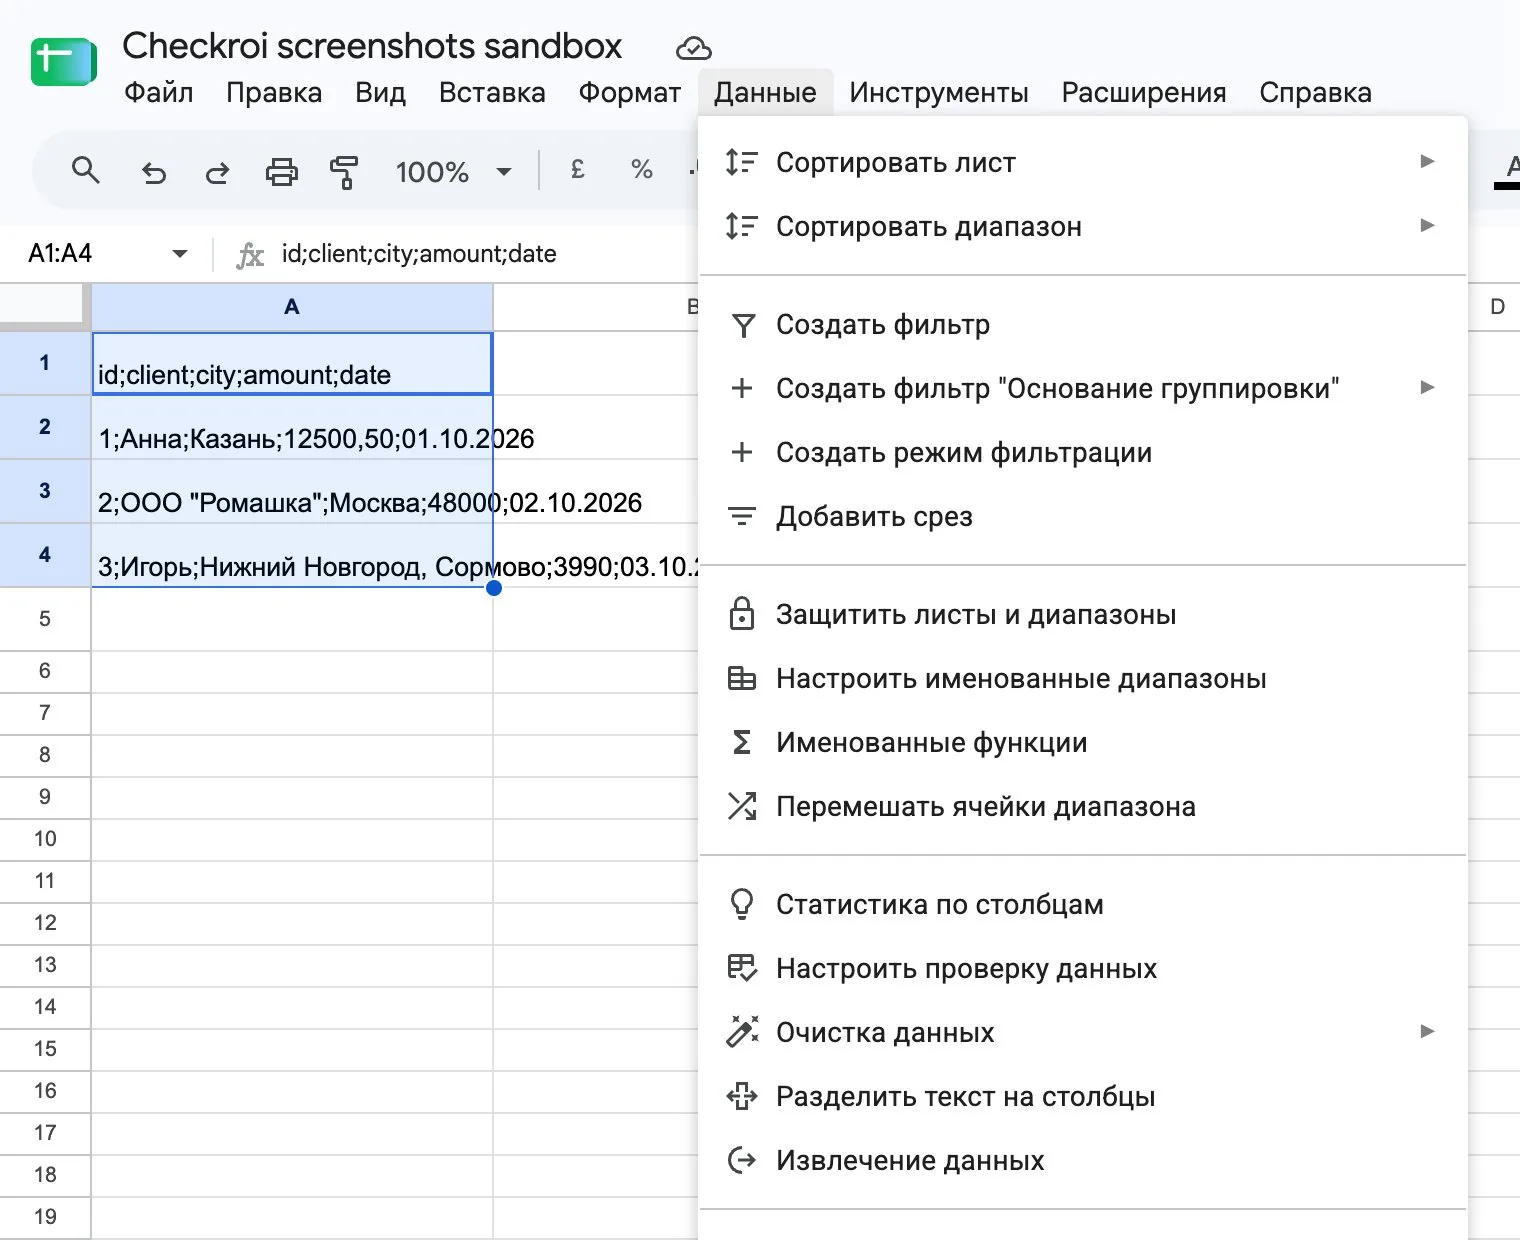
Task: Choose Настроить проверку данных
Action: point(1083,968)
